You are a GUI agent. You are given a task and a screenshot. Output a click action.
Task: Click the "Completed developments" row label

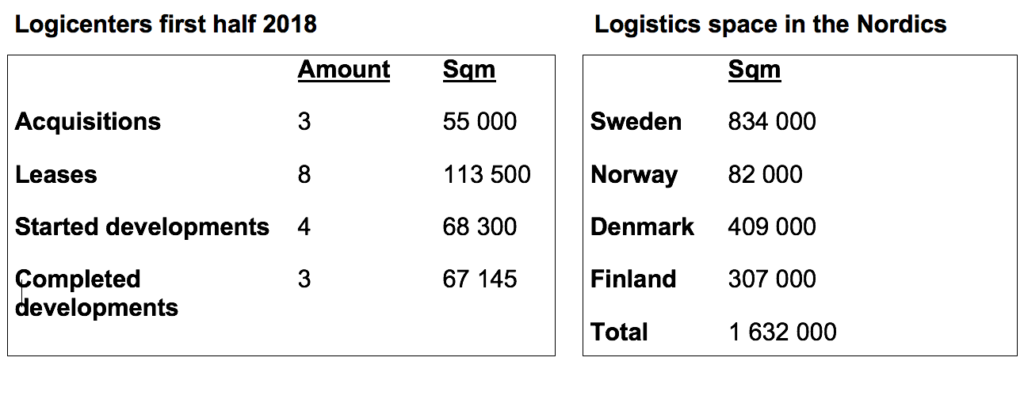[x=96, y=292]
